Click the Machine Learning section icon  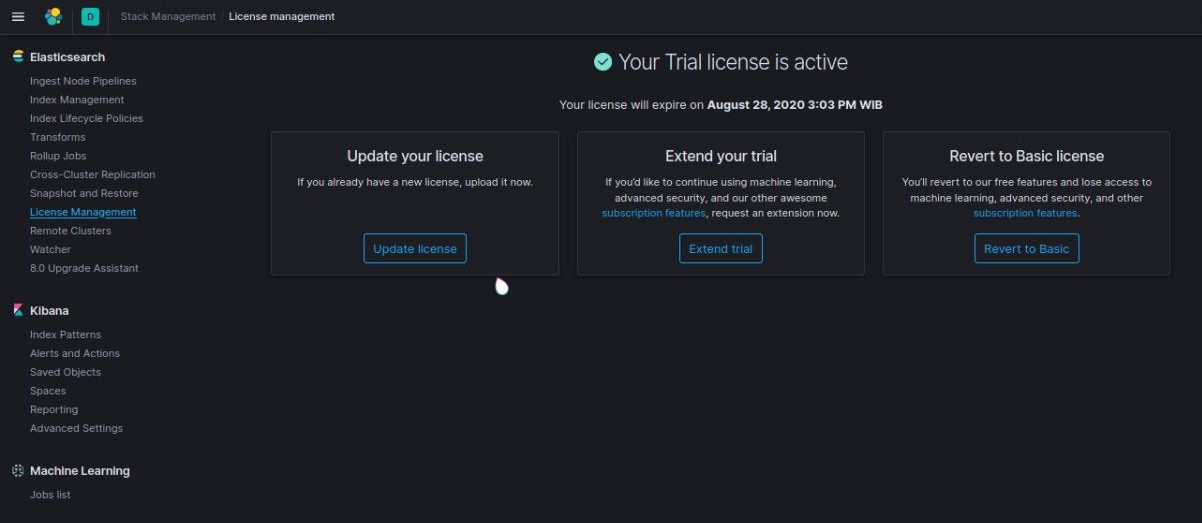(18, 471)
